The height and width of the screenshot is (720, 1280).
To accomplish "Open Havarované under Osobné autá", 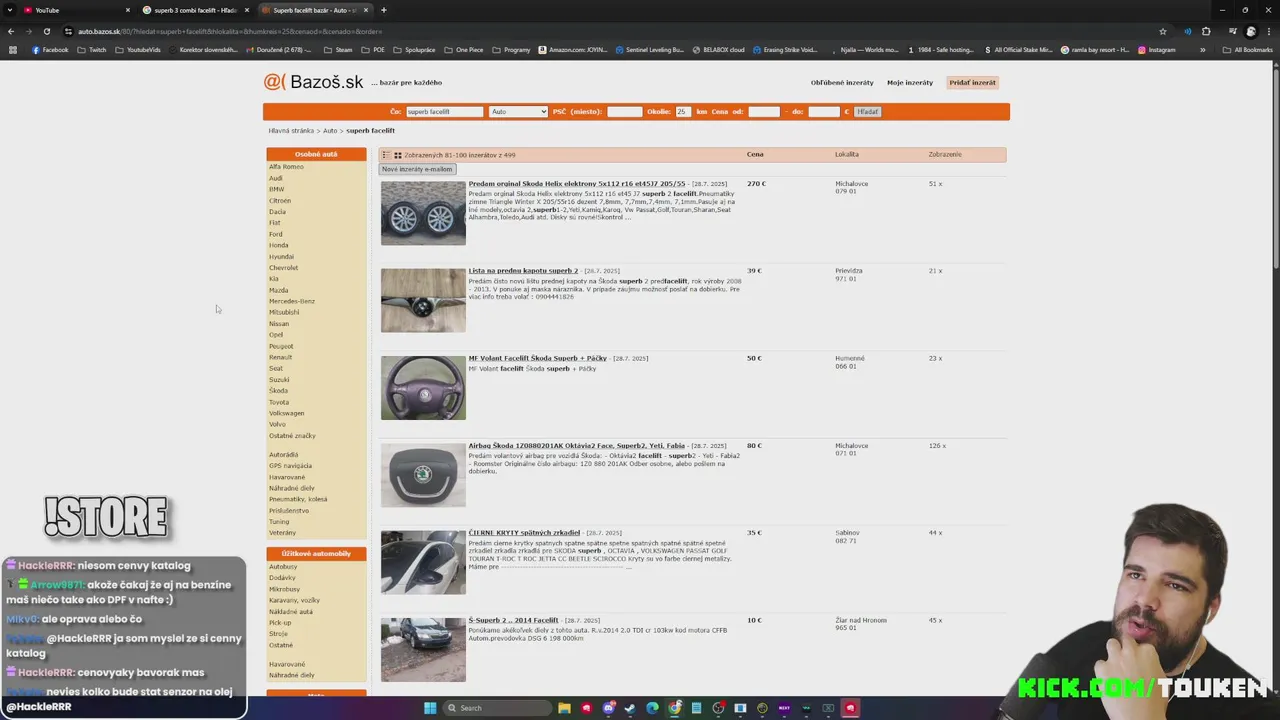I will point(287,477).
